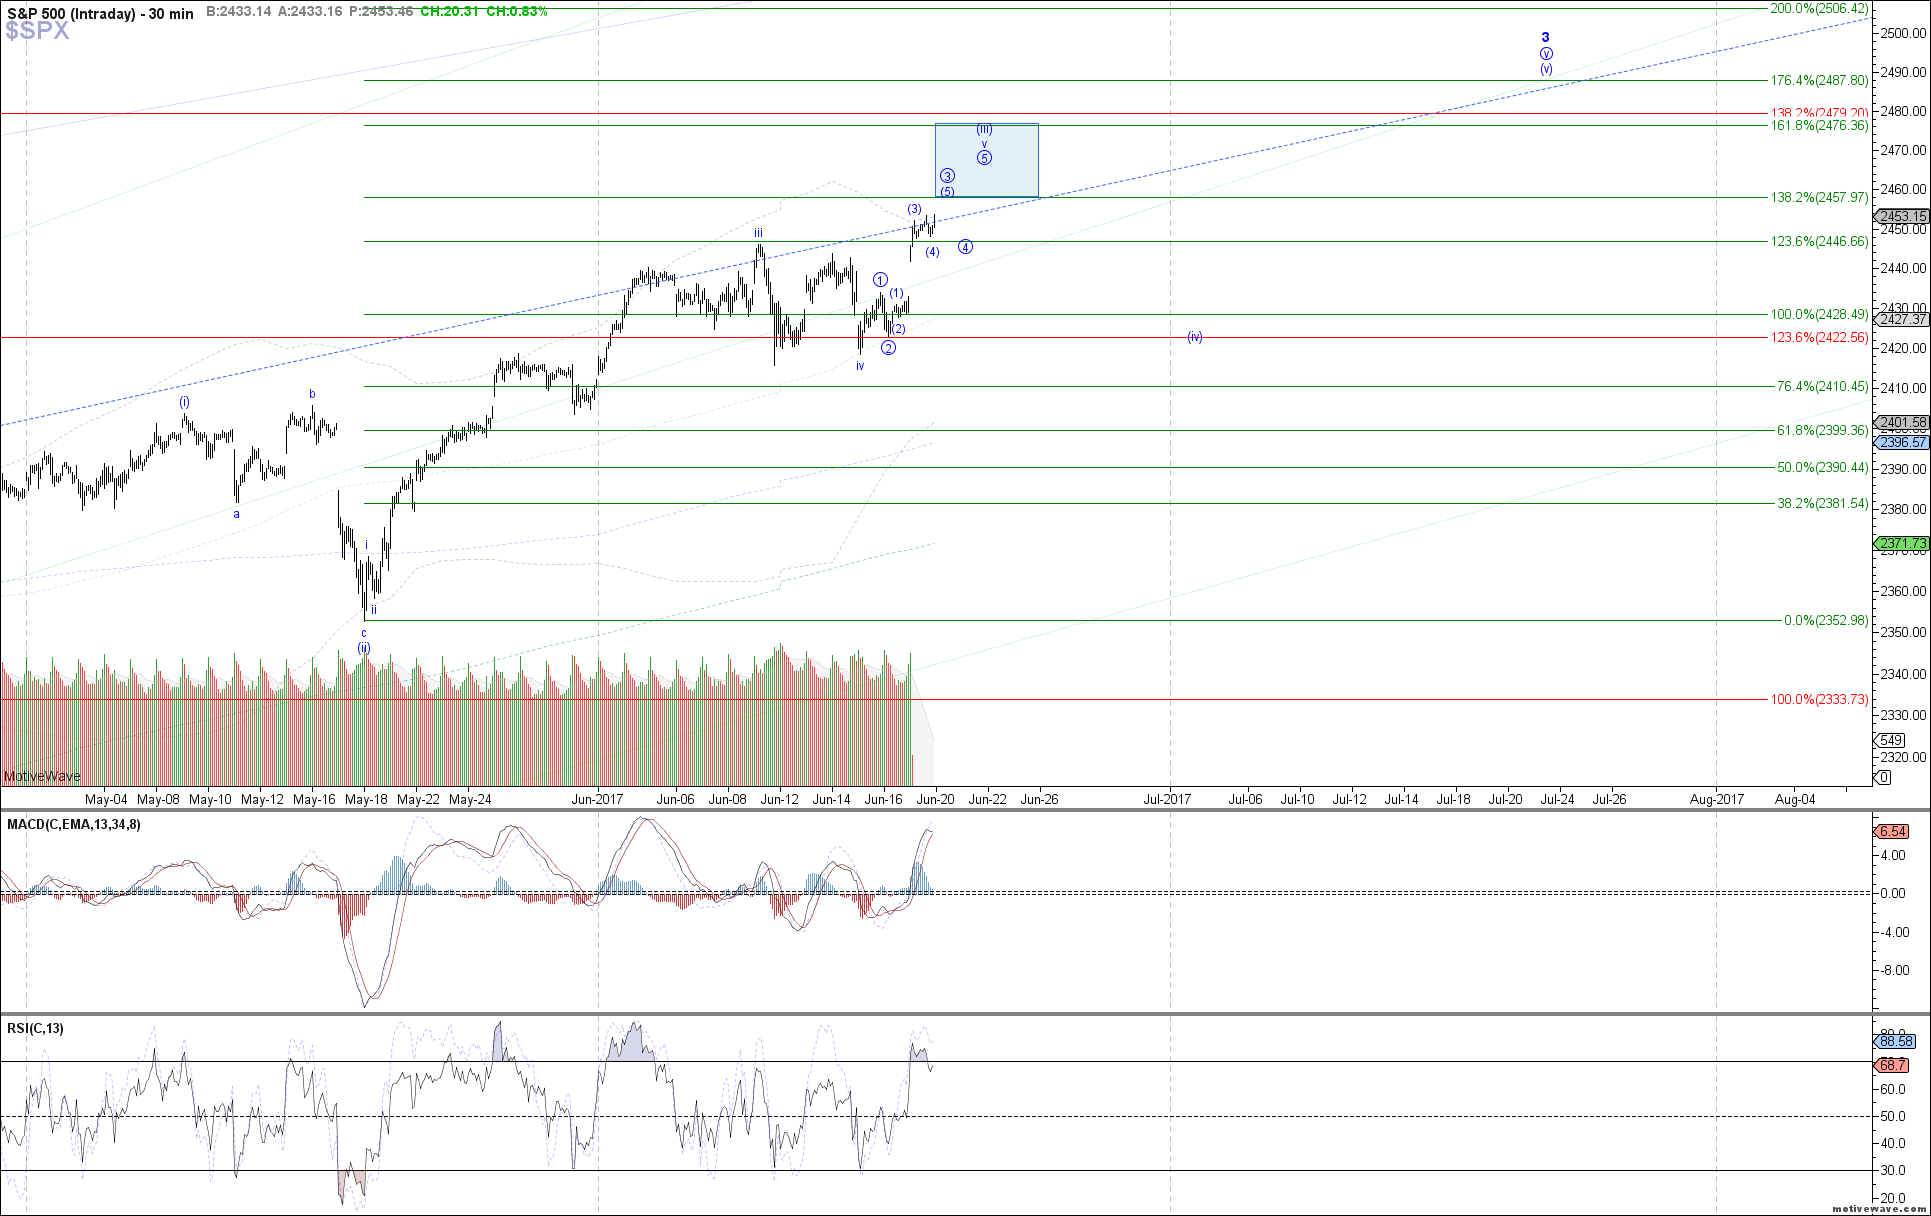
Task: Open the RSI(C,13) indicator title
Action: click(35, 1029)
